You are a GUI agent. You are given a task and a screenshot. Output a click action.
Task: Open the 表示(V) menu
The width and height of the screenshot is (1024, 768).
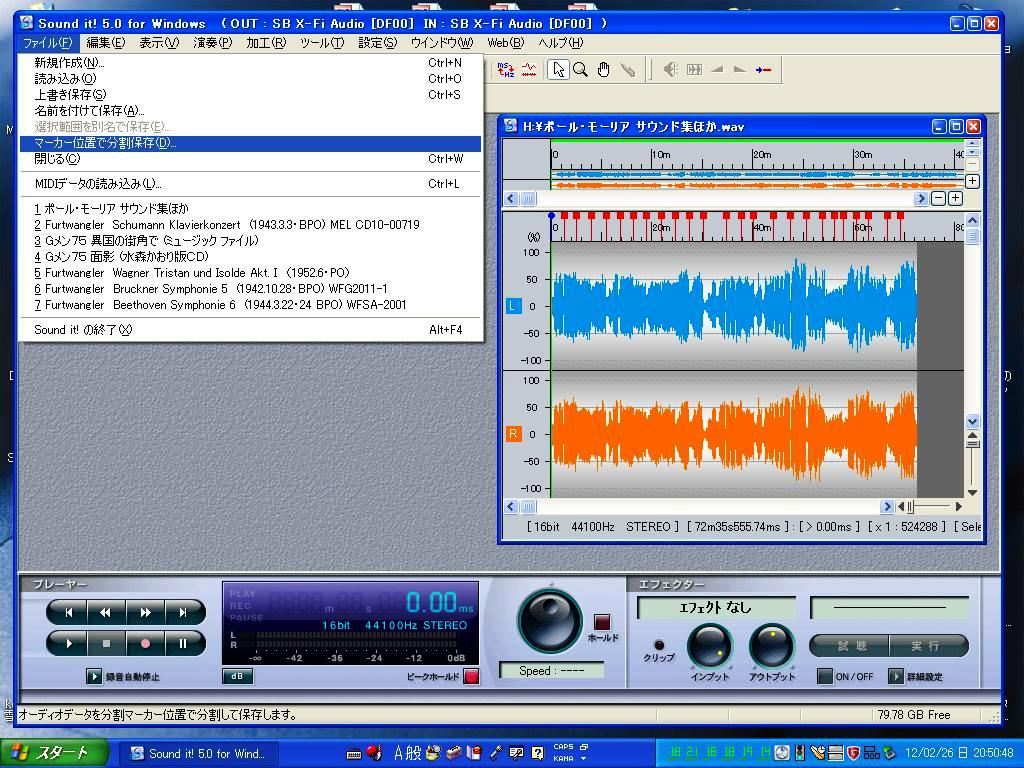click(x=159, y=43)
